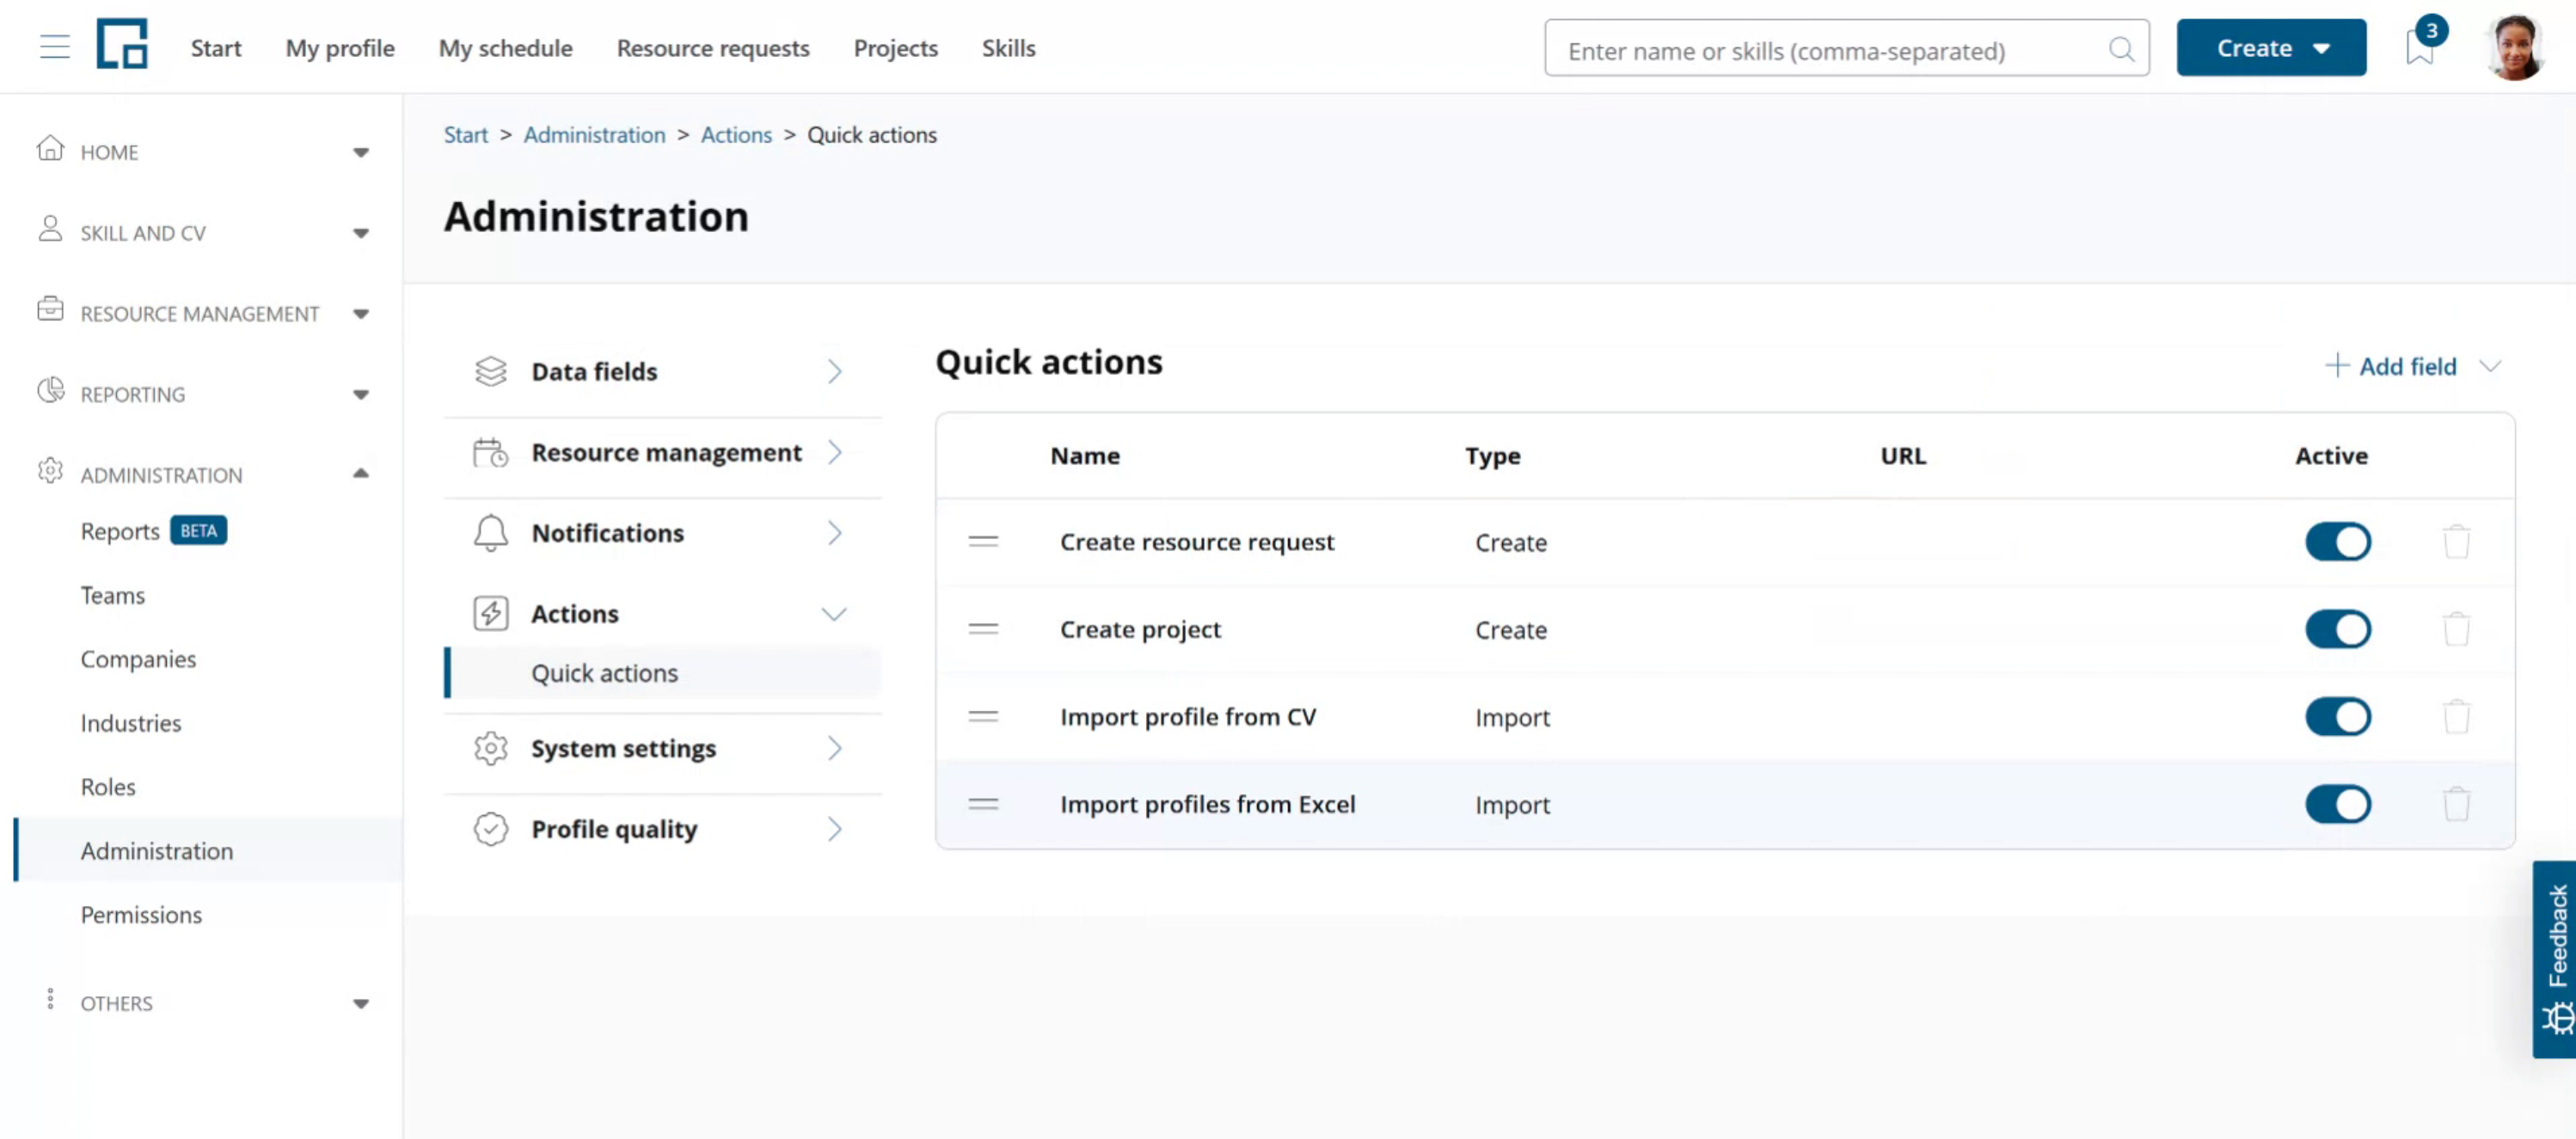Open My schedule in top navigation
2576x1139 pixels.
click(505, 48)
